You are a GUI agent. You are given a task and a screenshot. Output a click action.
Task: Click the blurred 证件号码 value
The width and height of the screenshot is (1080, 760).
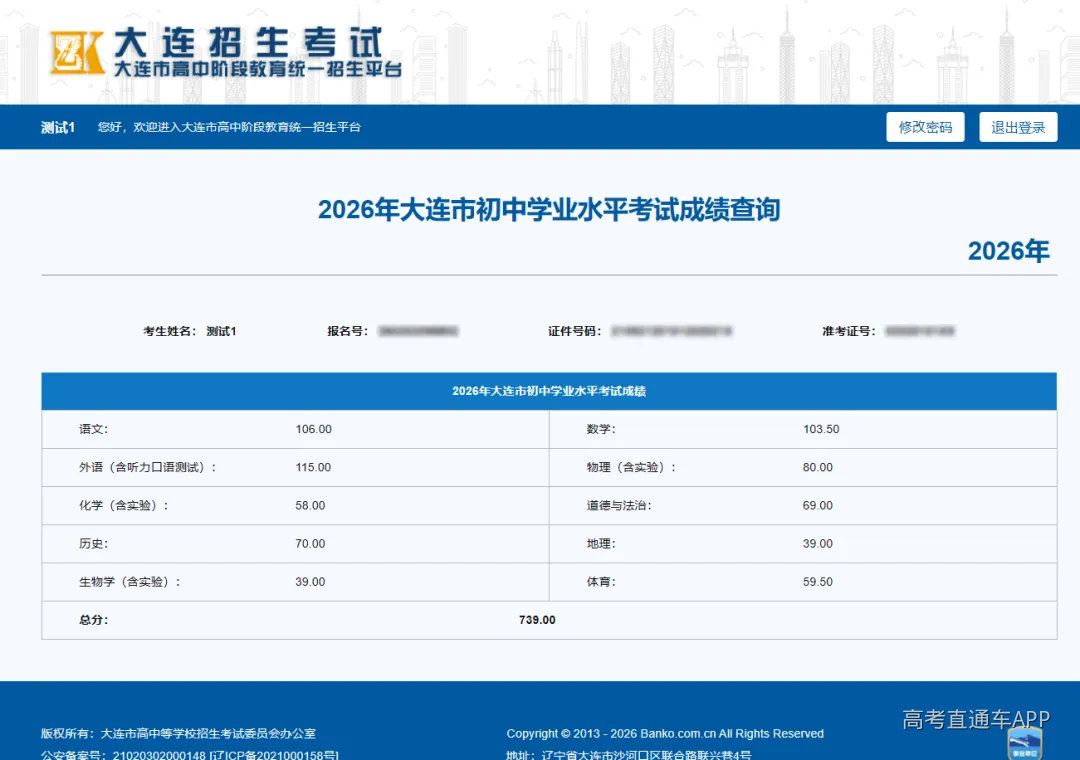coord(672,331)
